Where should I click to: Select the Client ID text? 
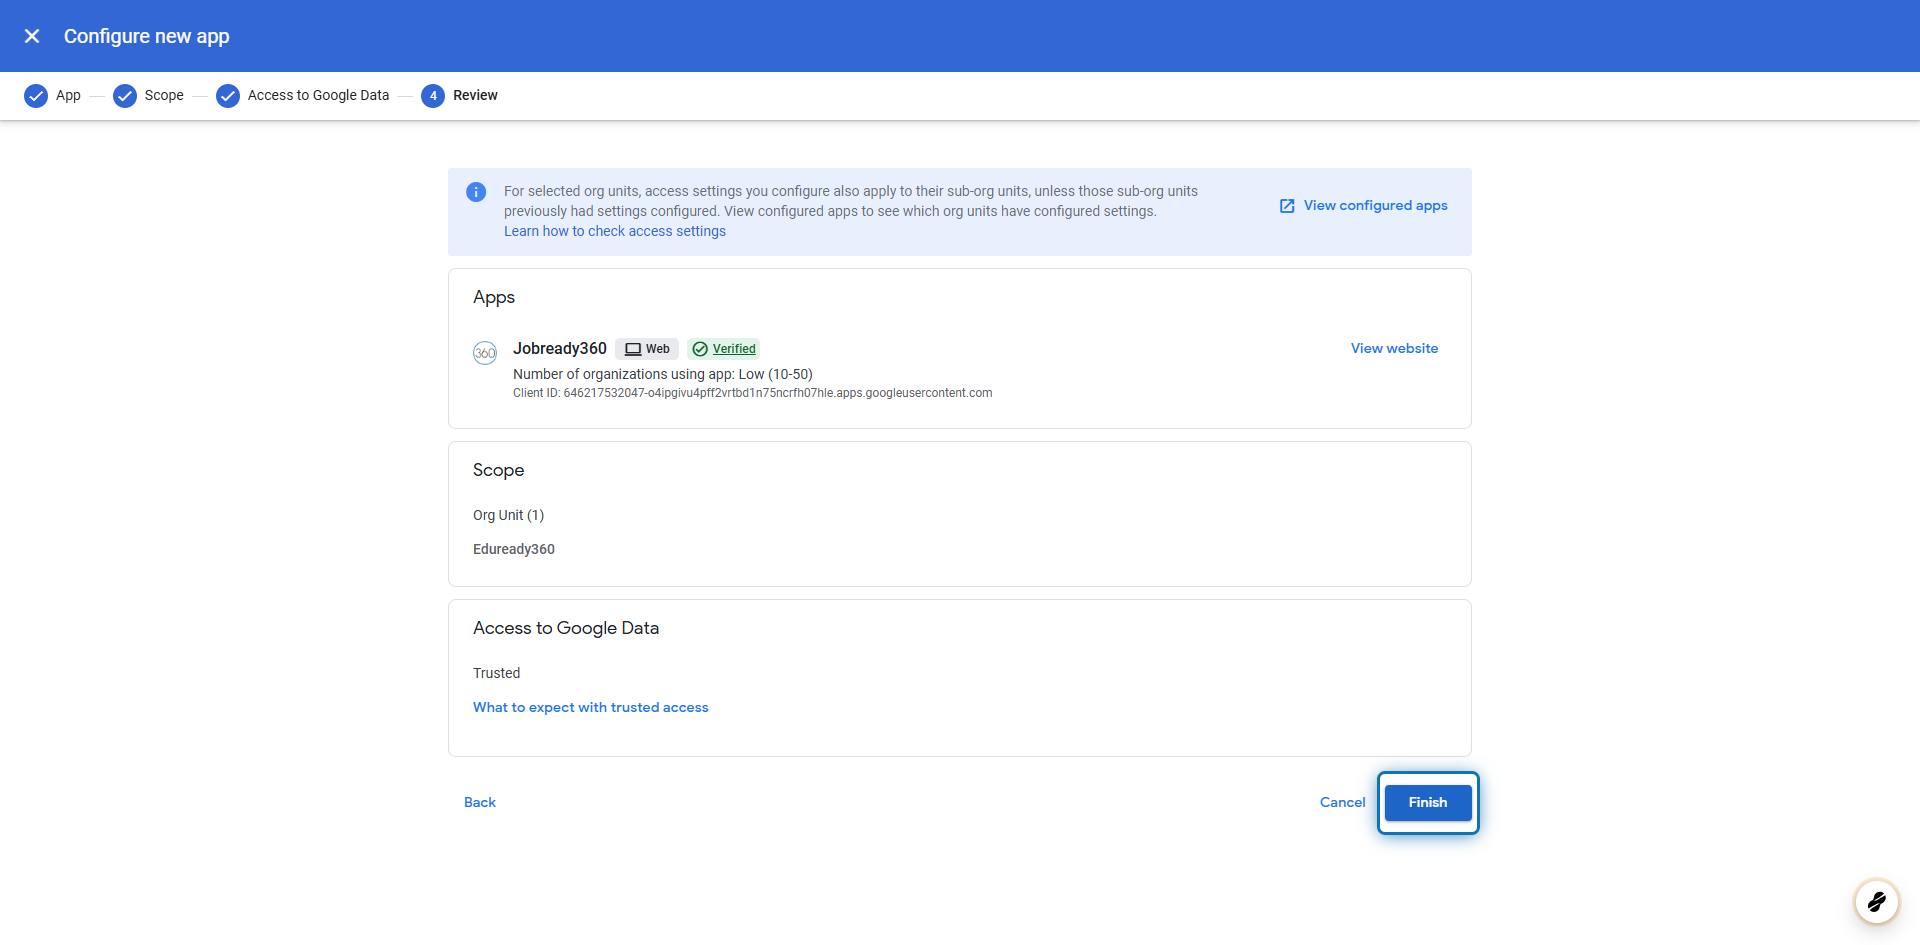click(752, 393)
